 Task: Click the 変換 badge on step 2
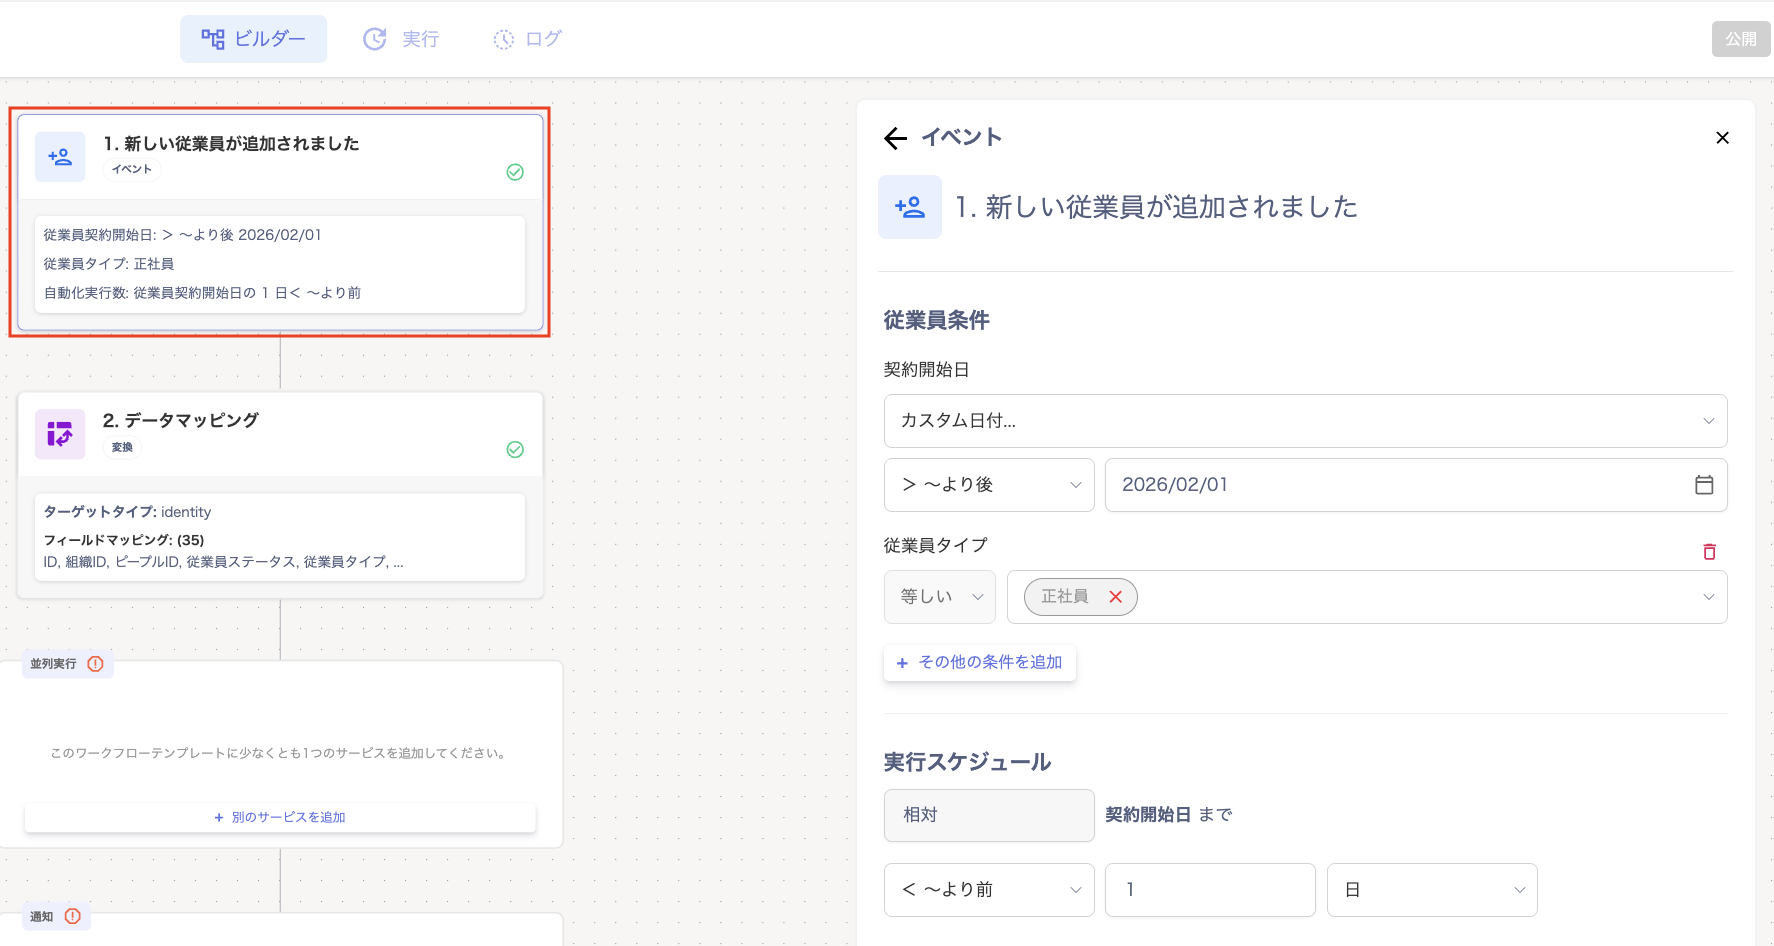point(122,447)
